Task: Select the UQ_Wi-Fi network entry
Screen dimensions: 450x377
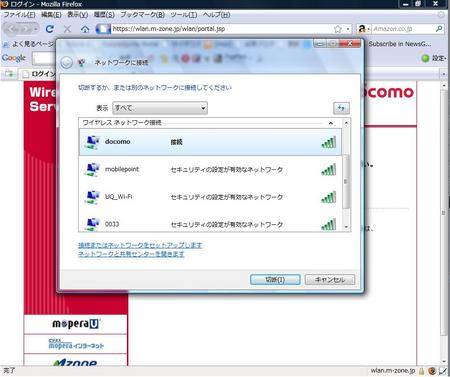Action: click(210, 197)
